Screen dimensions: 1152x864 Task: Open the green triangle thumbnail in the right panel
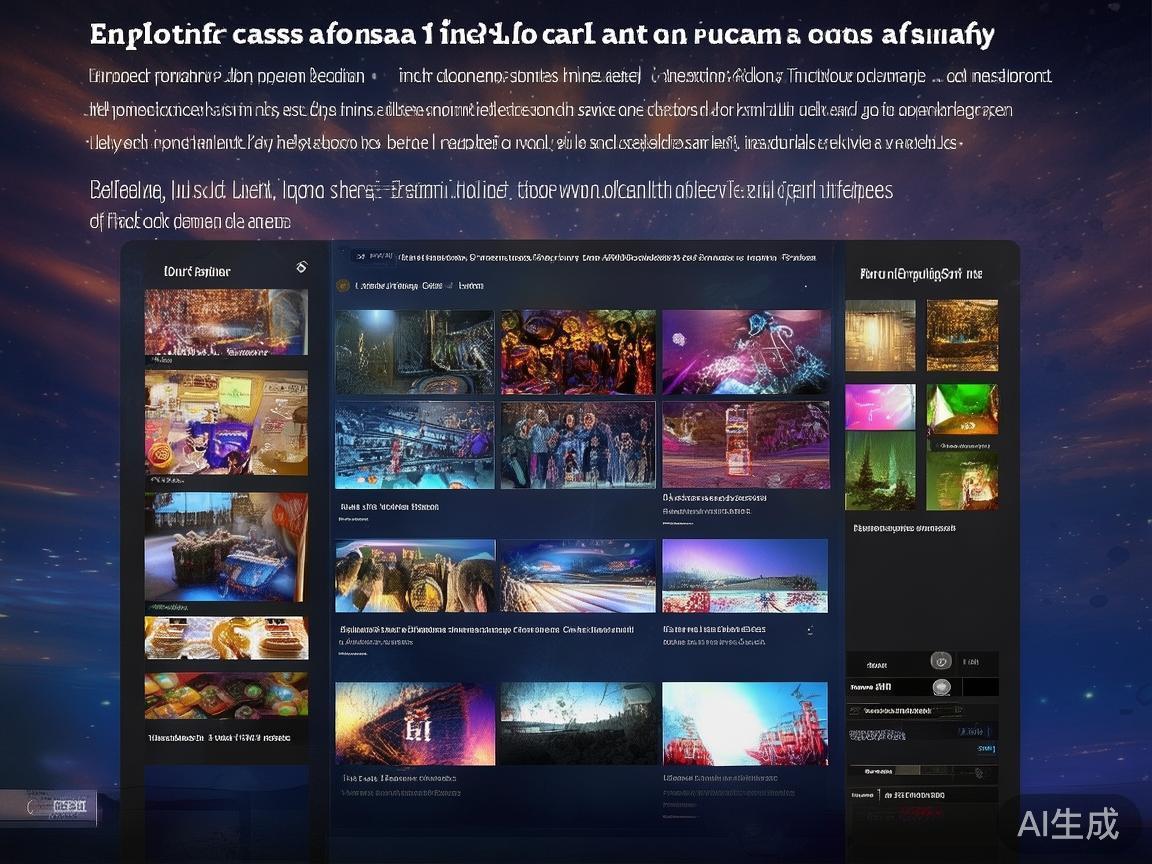(x=962, y=408)
